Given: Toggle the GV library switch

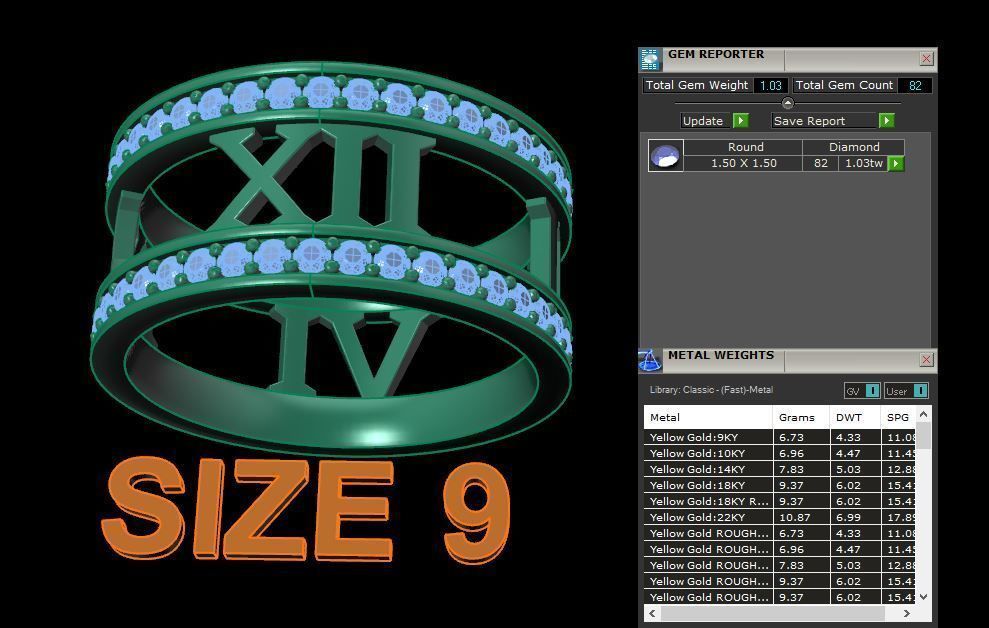Looking at the screenshot, I should (x=872, y=391).
